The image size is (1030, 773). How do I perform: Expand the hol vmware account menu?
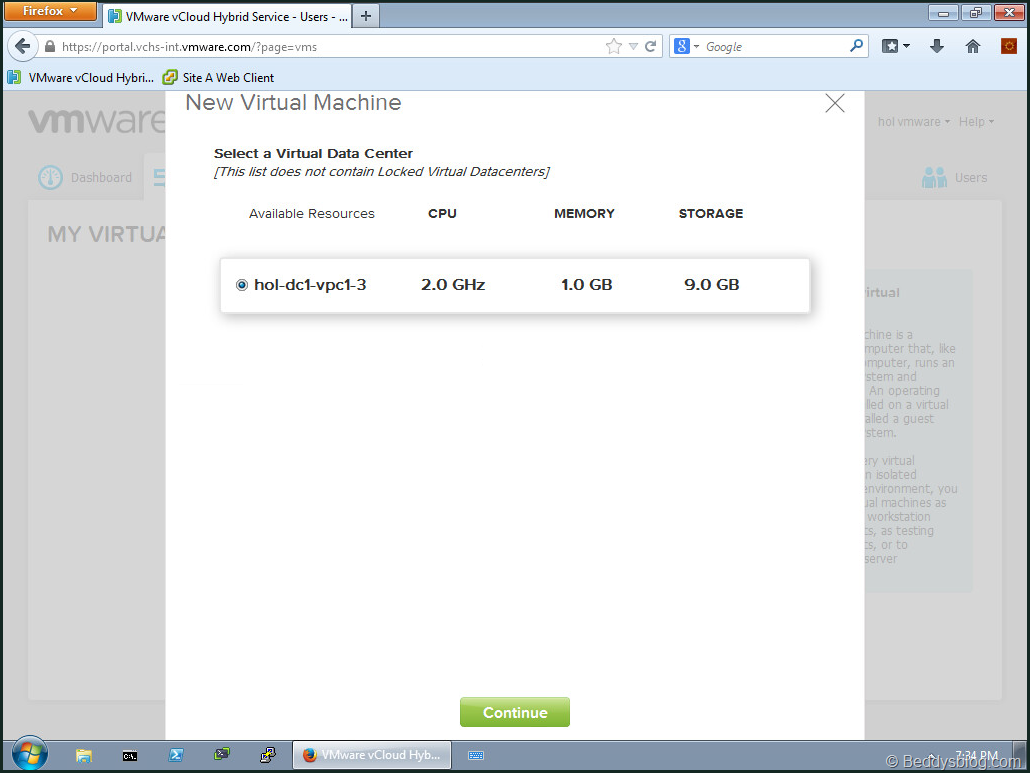[914, 121]
